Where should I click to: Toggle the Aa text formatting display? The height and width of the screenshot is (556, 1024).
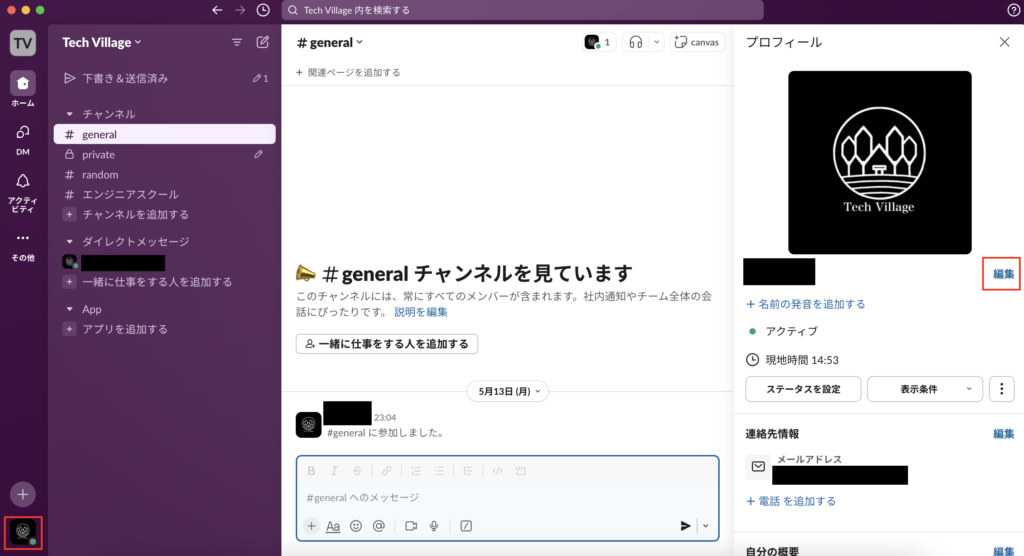(x=333, y=526)
